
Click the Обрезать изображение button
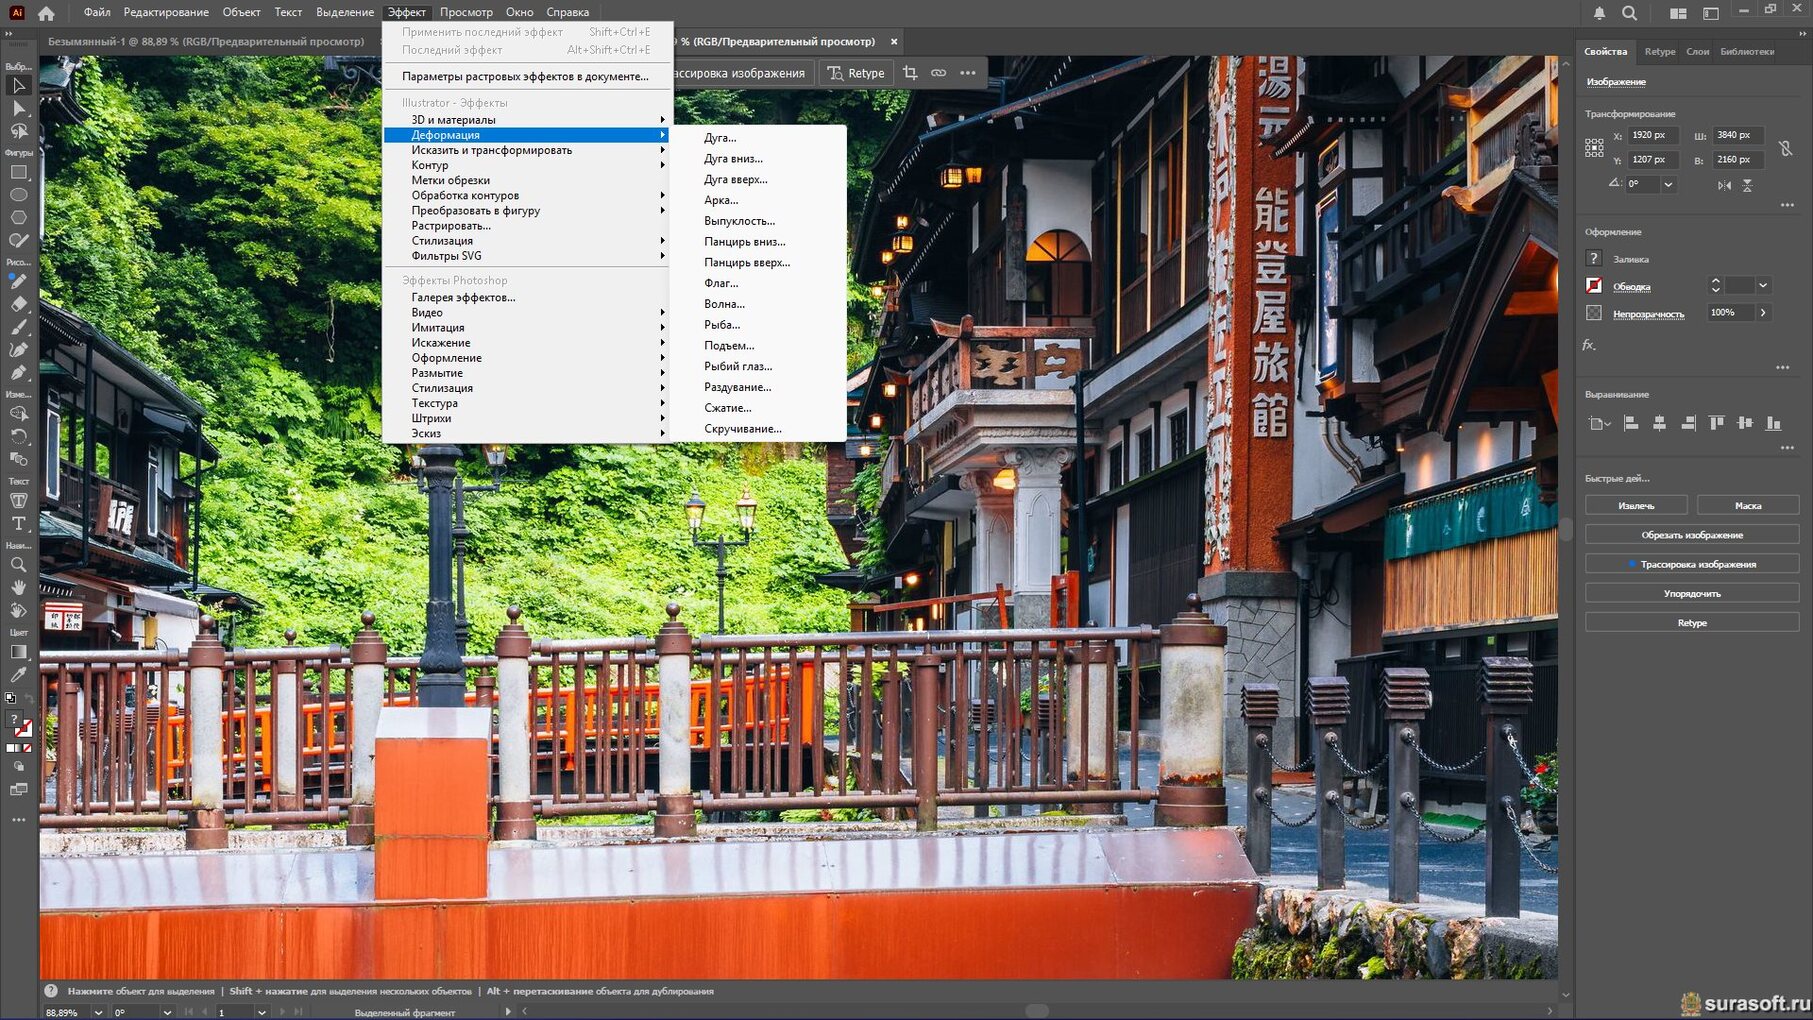(x=1691, y=535)
